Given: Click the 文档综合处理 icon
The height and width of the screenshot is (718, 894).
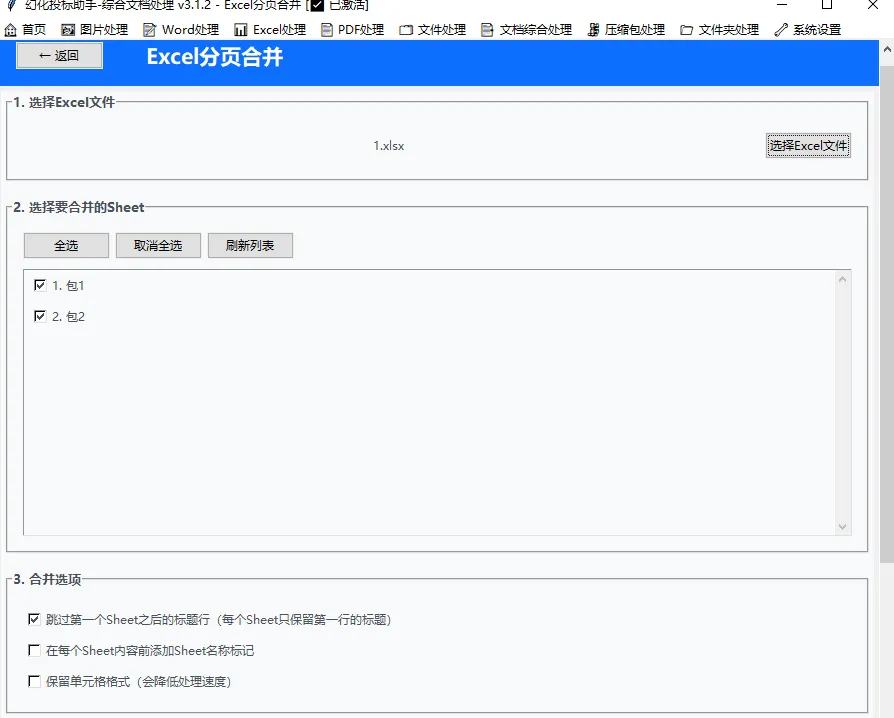Looking at the screenshot, I should pos(487,30).
